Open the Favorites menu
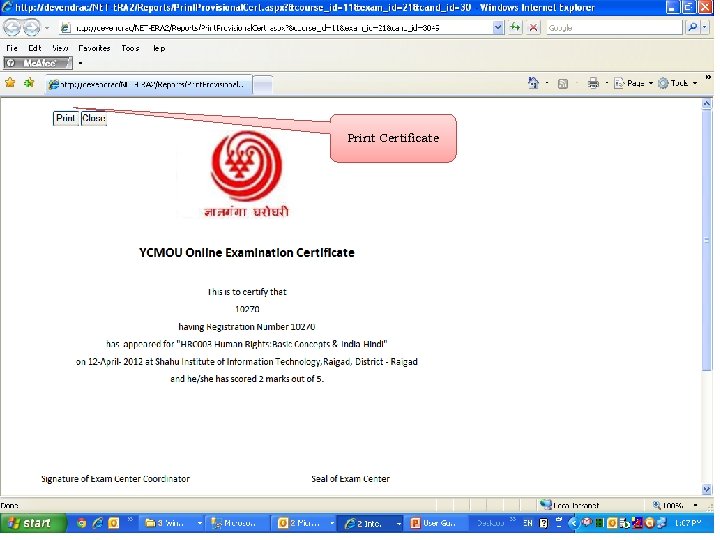 [x=94, y=48]
